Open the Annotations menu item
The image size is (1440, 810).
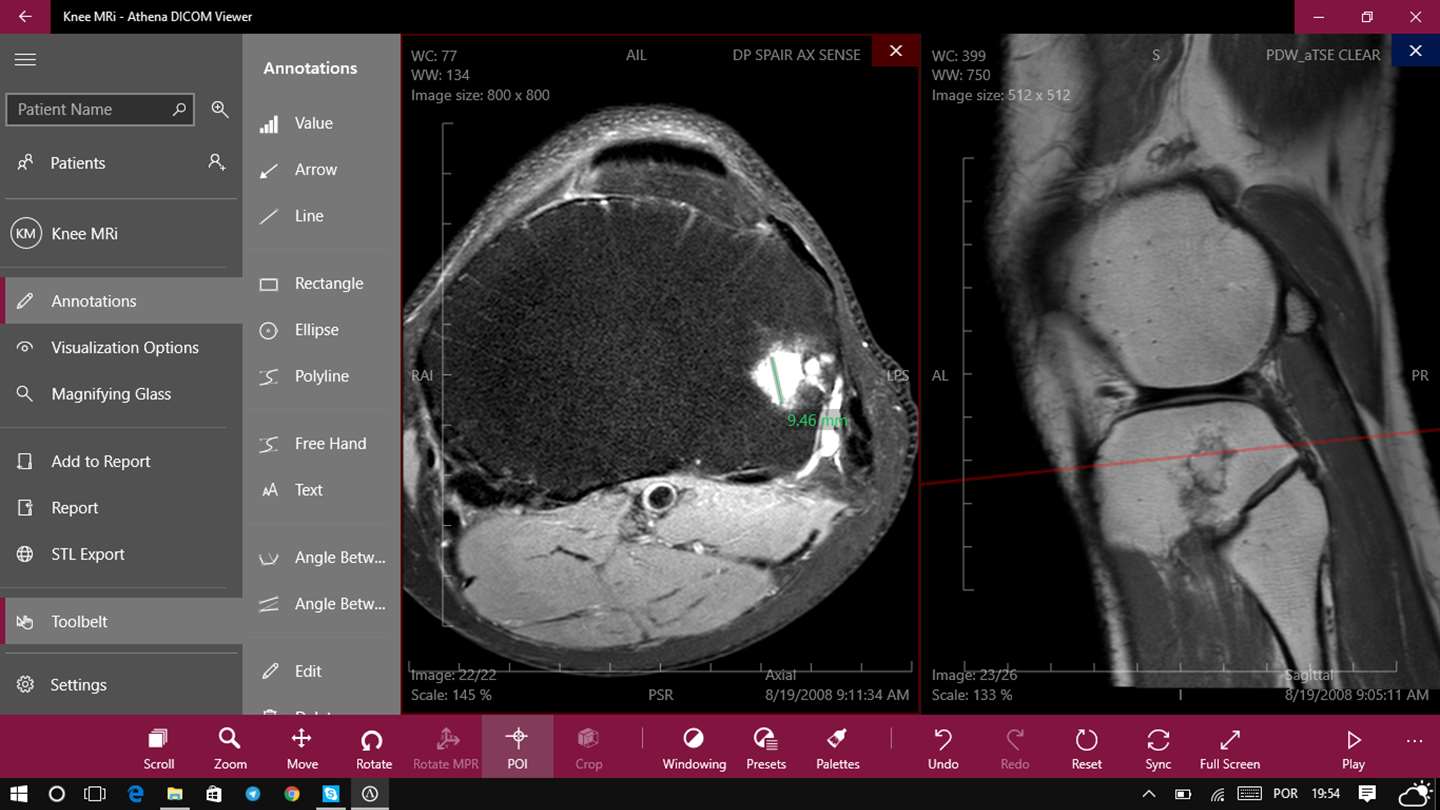click(121, 301)
